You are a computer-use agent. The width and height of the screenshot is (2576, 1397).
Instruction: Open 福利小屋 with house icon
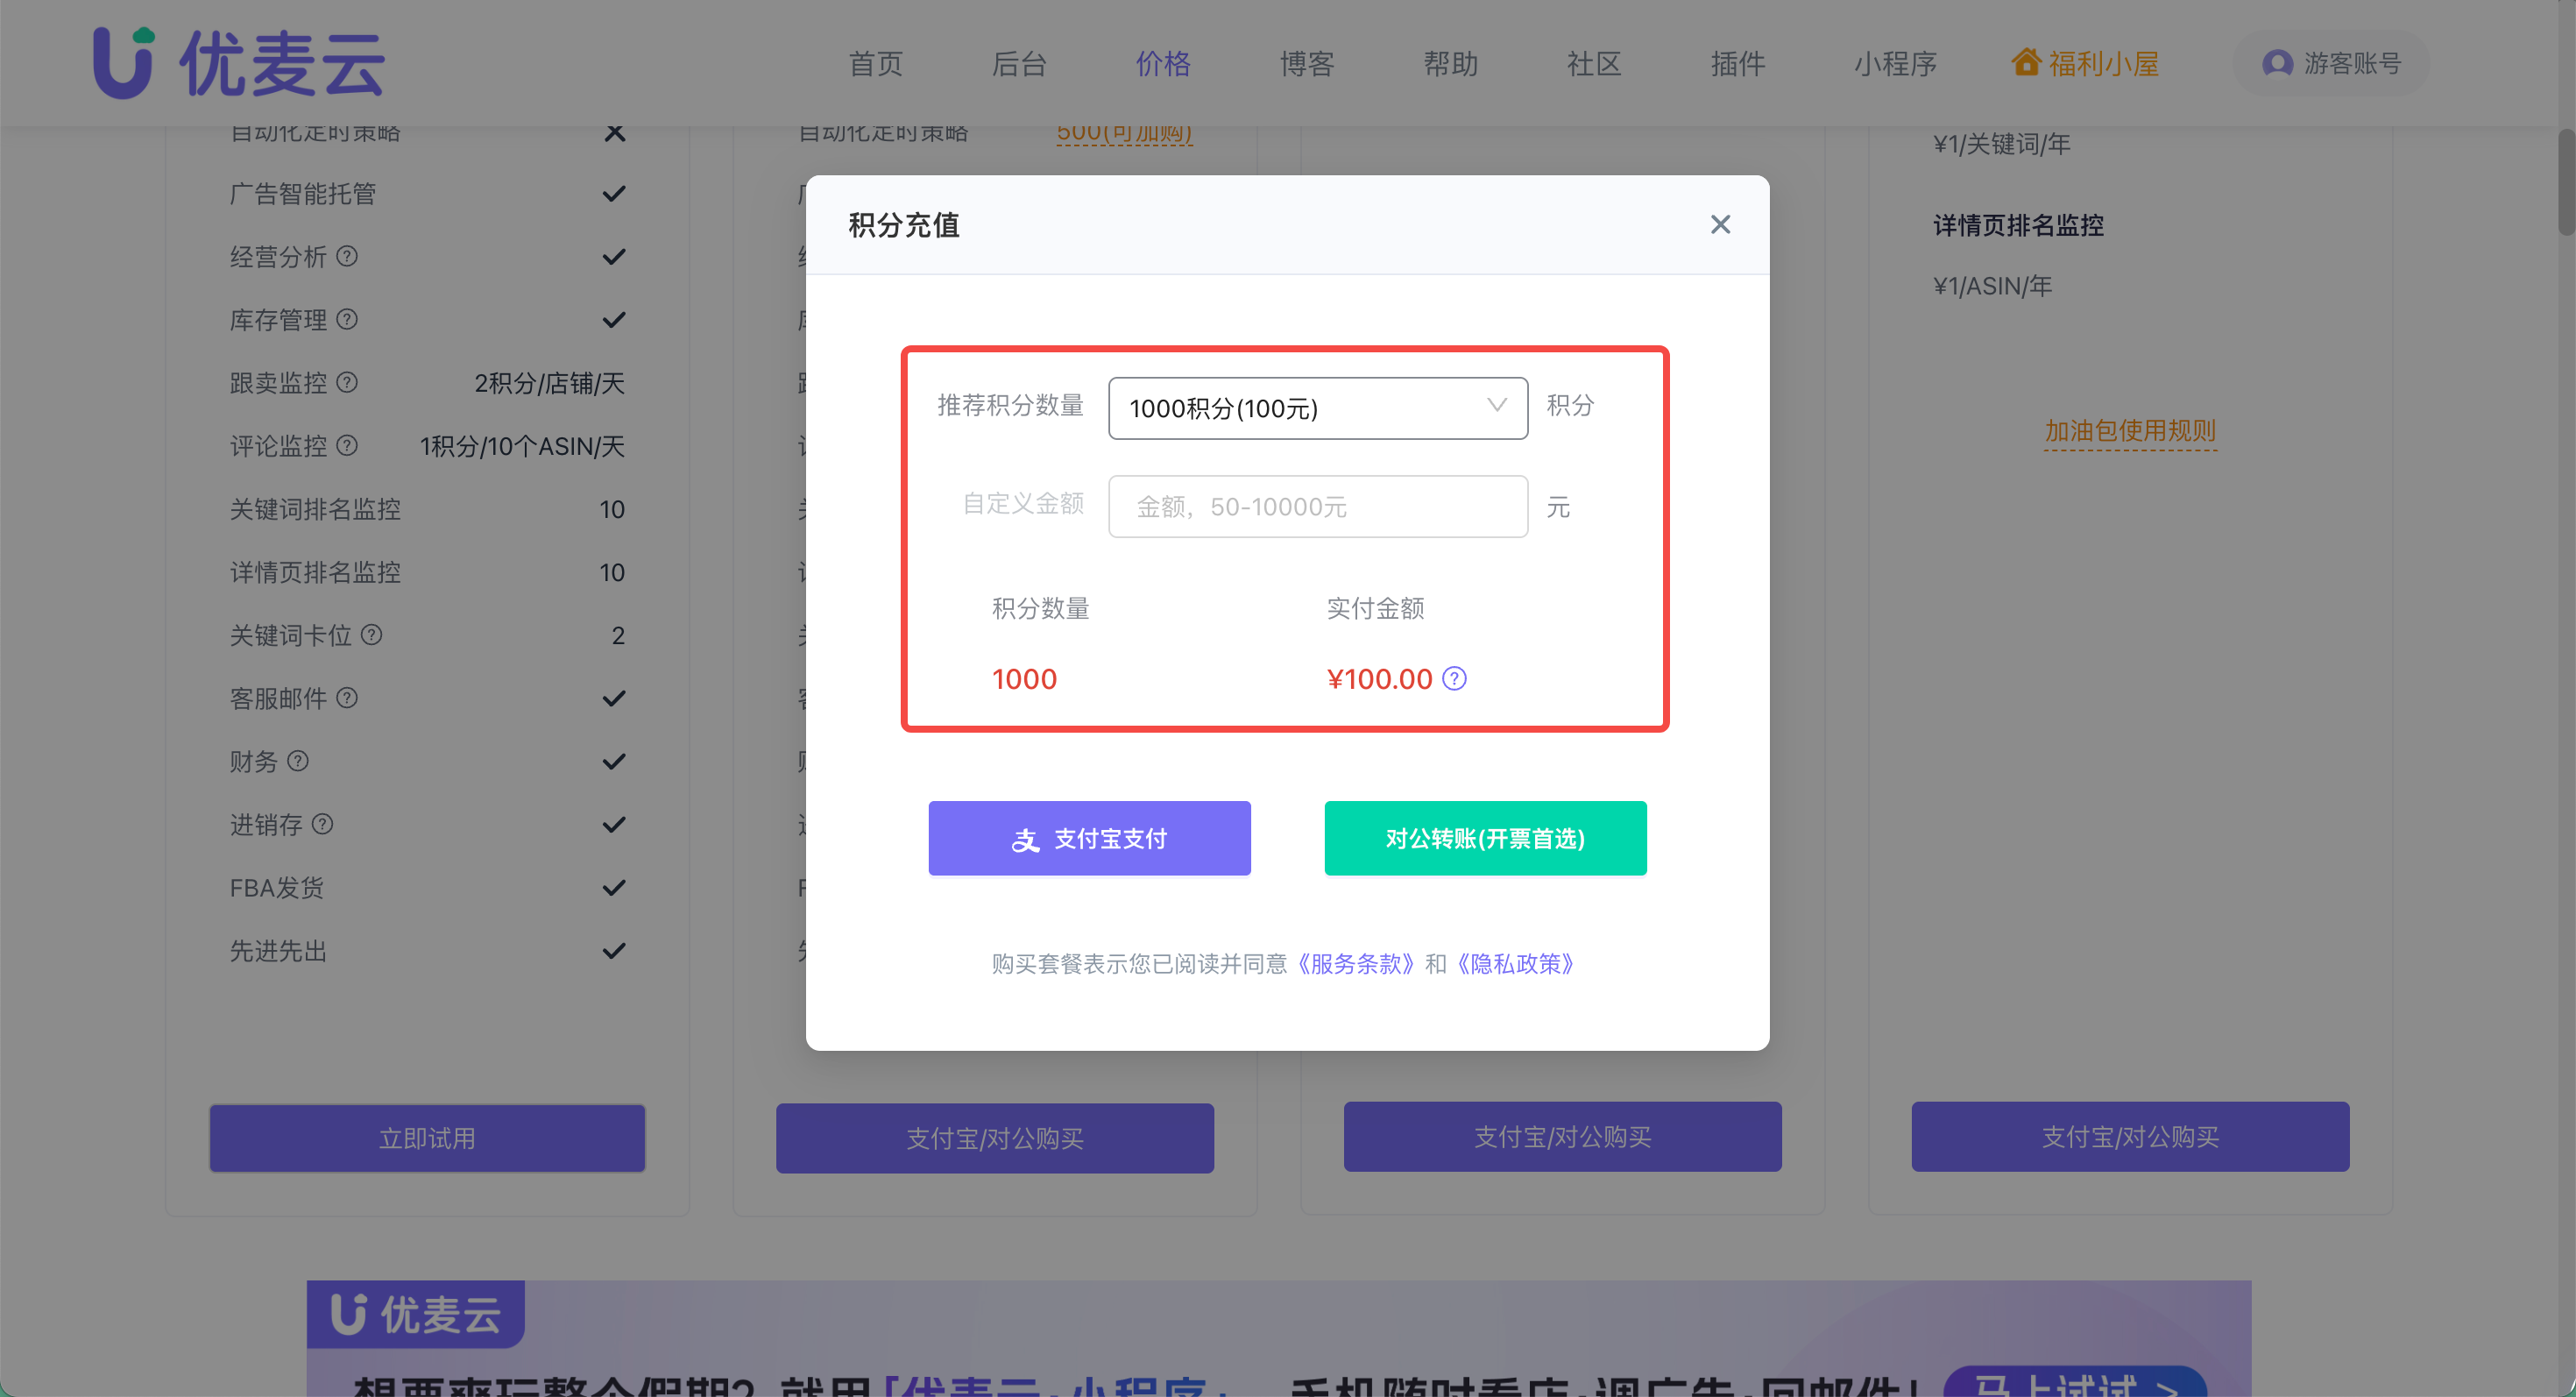click(x=2085, y=64)
